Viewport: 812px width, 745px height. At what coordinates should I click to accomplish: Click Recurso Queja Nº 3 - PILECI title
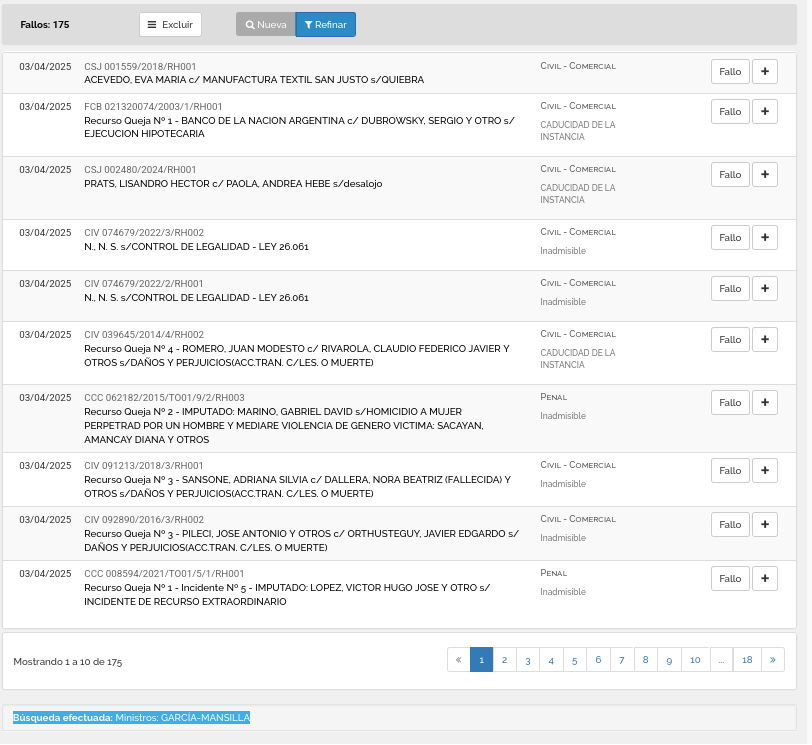point(301,541)
